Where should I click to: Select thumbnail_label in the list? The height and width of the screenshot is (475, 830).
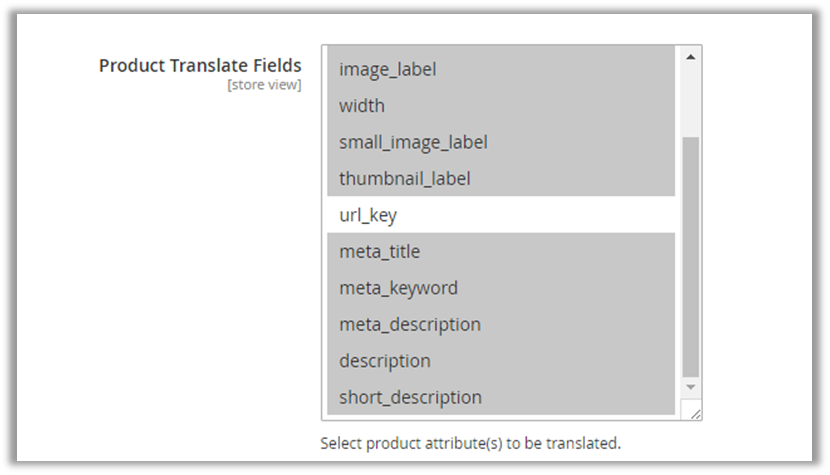point(404,179)
